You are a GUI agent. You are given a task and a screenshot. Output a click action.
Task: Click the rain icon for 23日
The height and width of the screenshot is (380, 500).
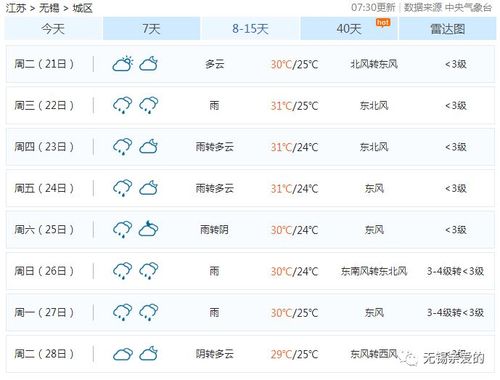[123, 147]
